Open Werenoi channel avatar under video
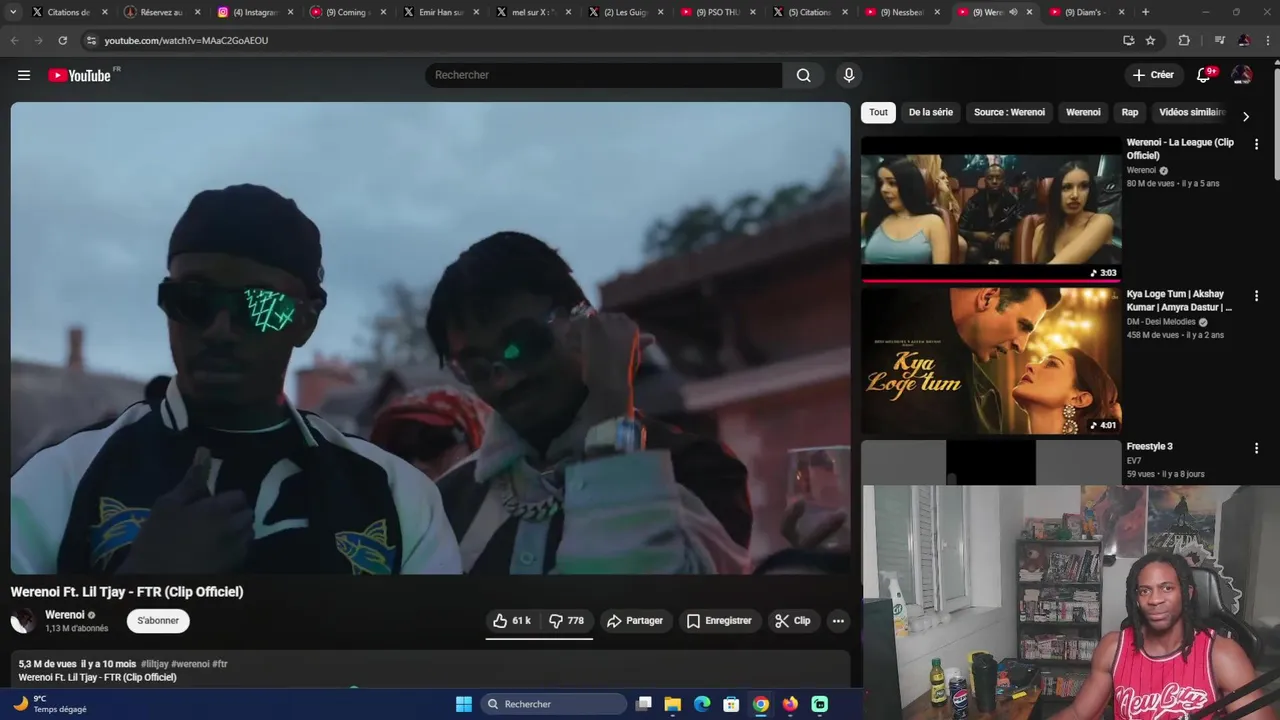 pos(24,621)
